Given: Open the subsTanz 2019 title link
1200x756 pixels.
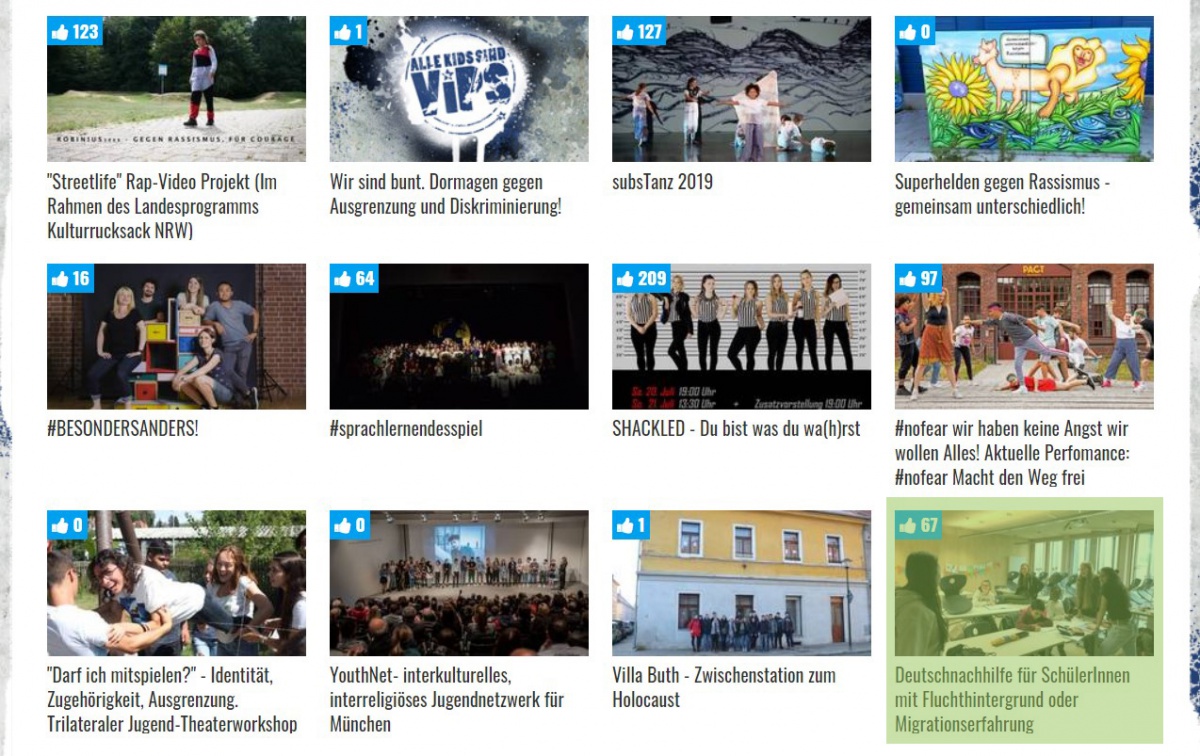Looking at the screenshot, I should pos(662,183).
